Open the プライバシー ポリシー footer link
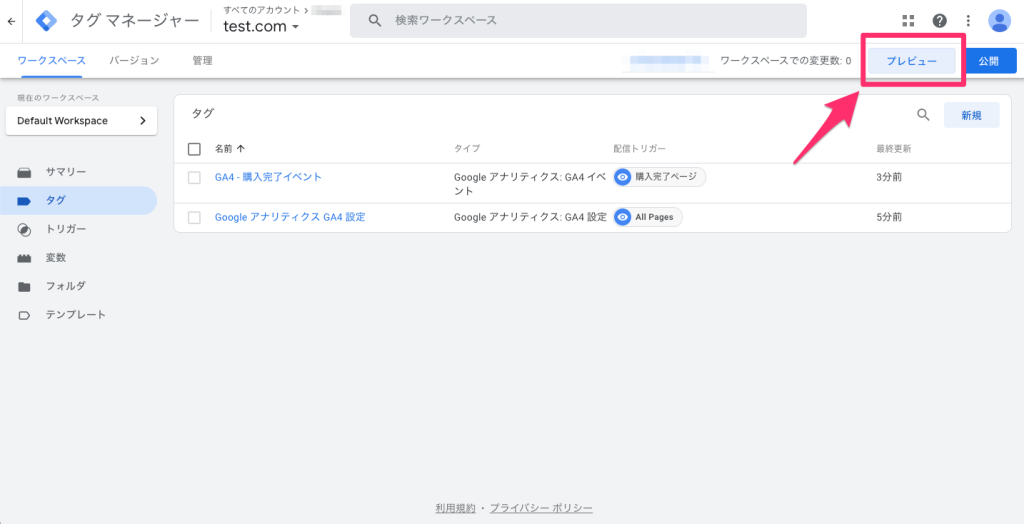This screenshot has height=524, width=1024. coord(541,508)
